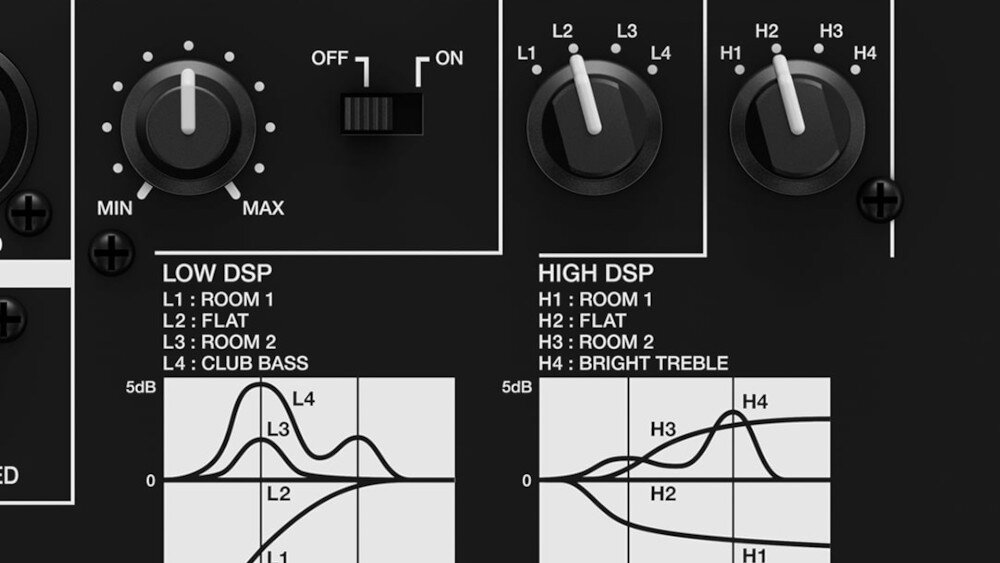Click the MAX label of the level knob
Image resolution: width=1000 pixels, height=563 pixels.
[263, 208]
